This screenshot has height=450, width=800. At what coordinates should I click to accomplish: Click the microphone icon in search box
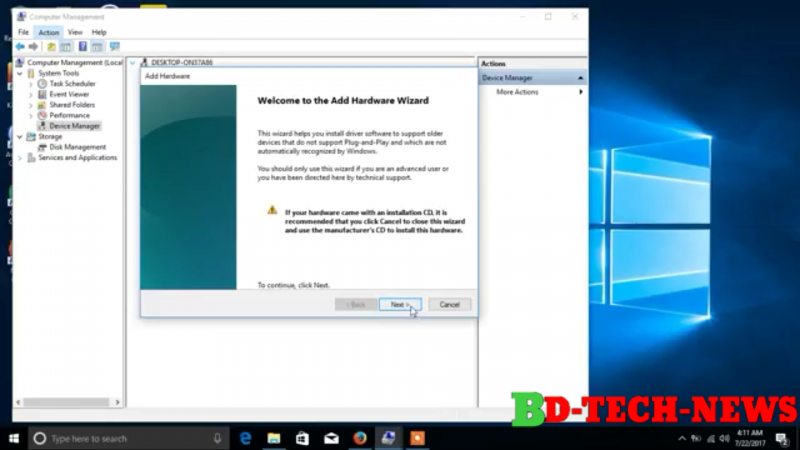[217, 438]
